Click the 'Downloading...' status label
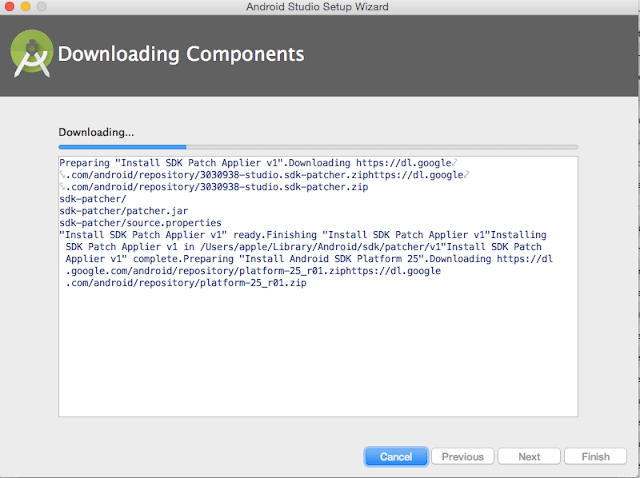The width and height of the screenshot is (640, 478). [x=96, y=132]
